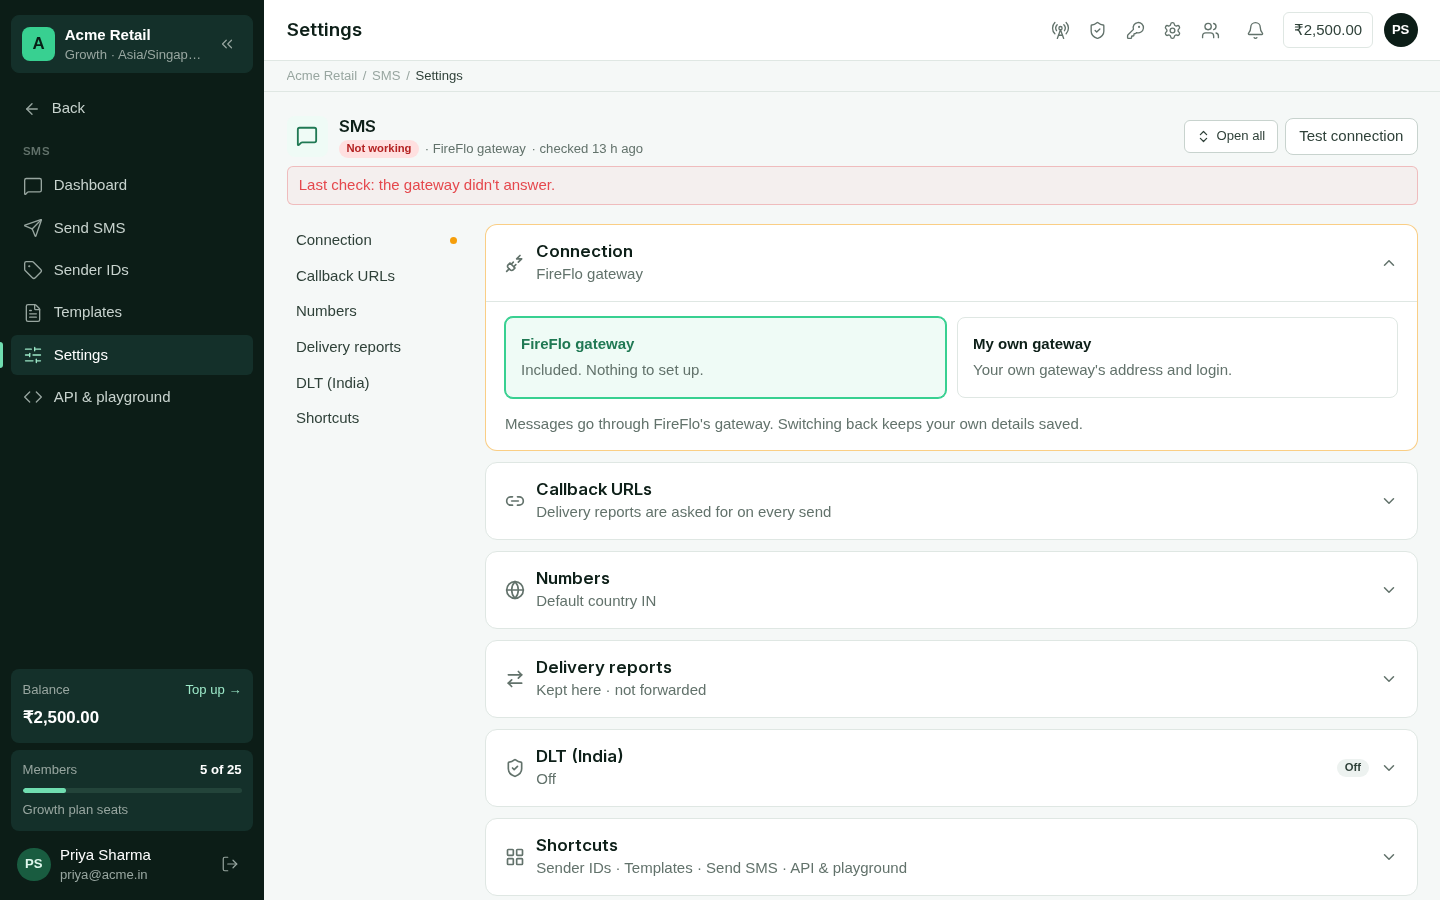The height and width of the screenshot is (900, 1440).
Task: Collapse the Connection section
Action: [x=1389, y=263]
